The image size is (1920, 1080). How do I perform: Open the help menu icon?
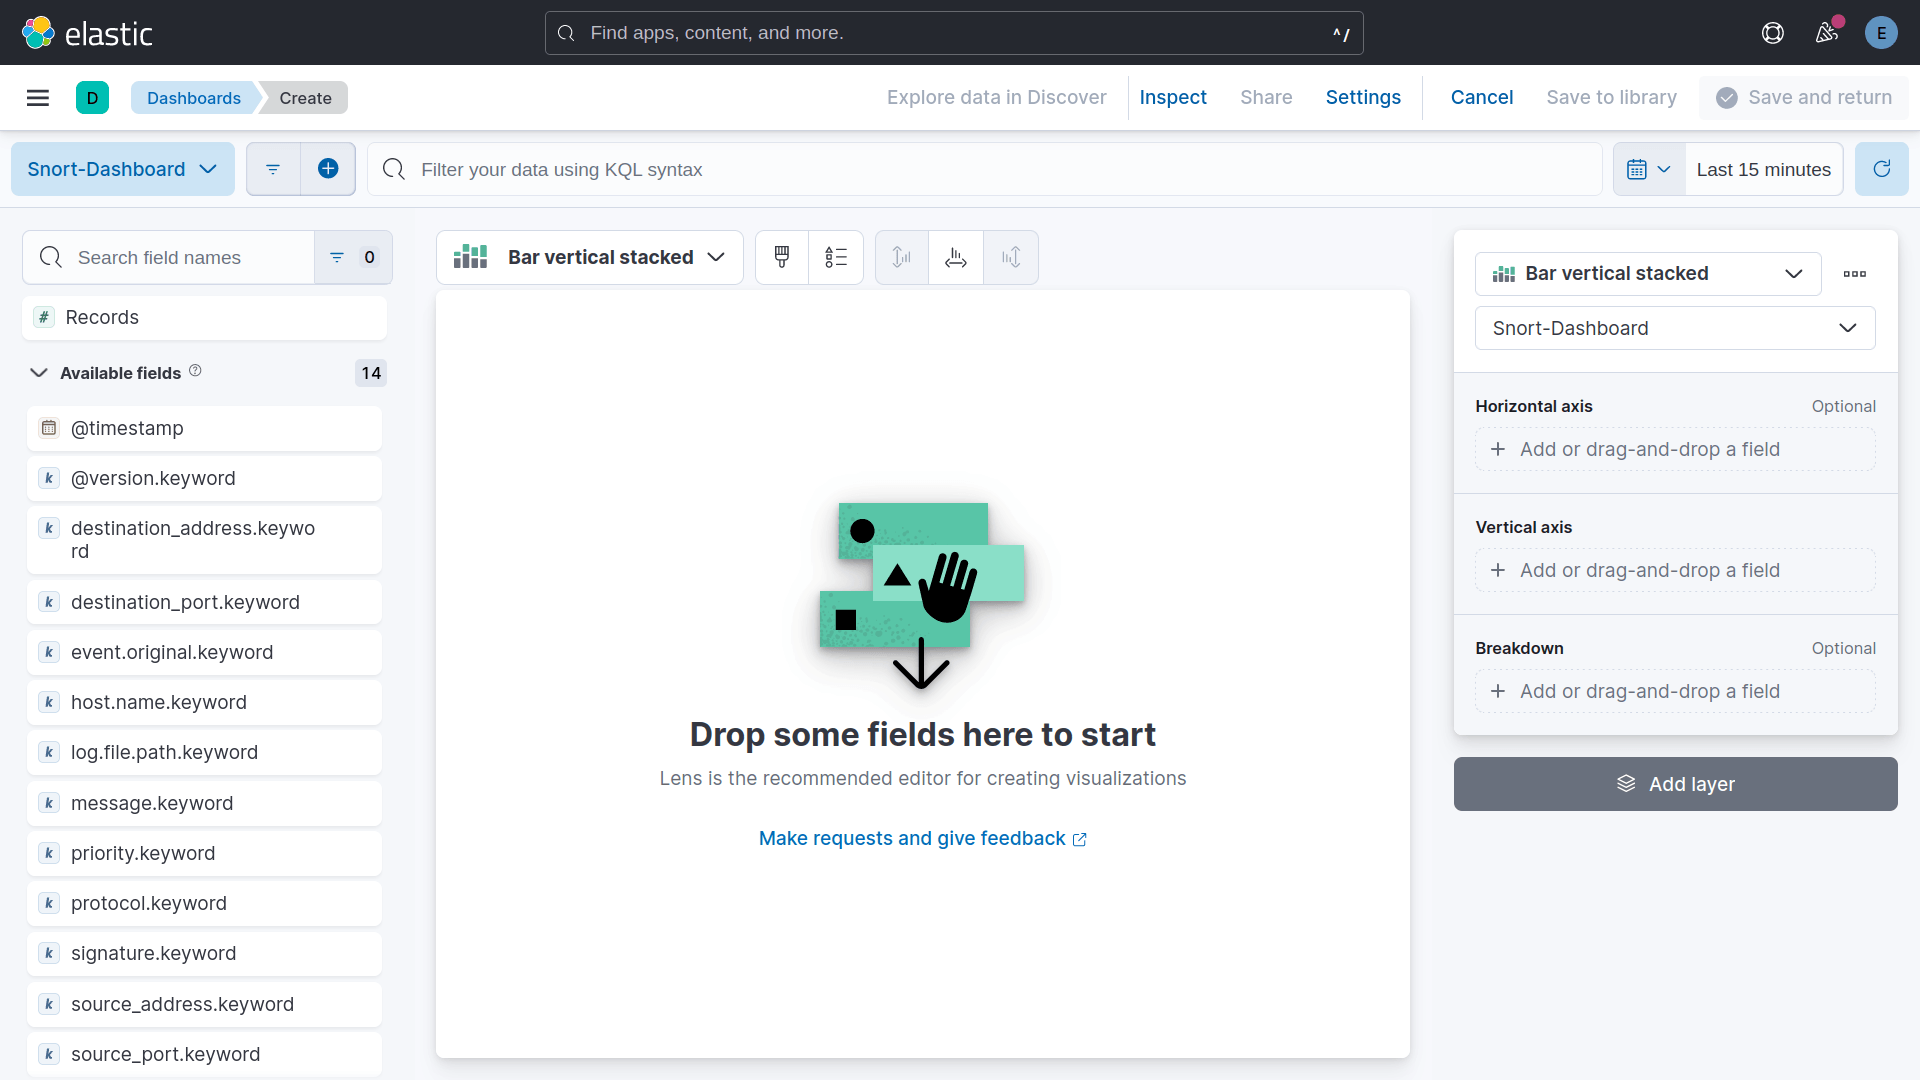point(1772,33)
